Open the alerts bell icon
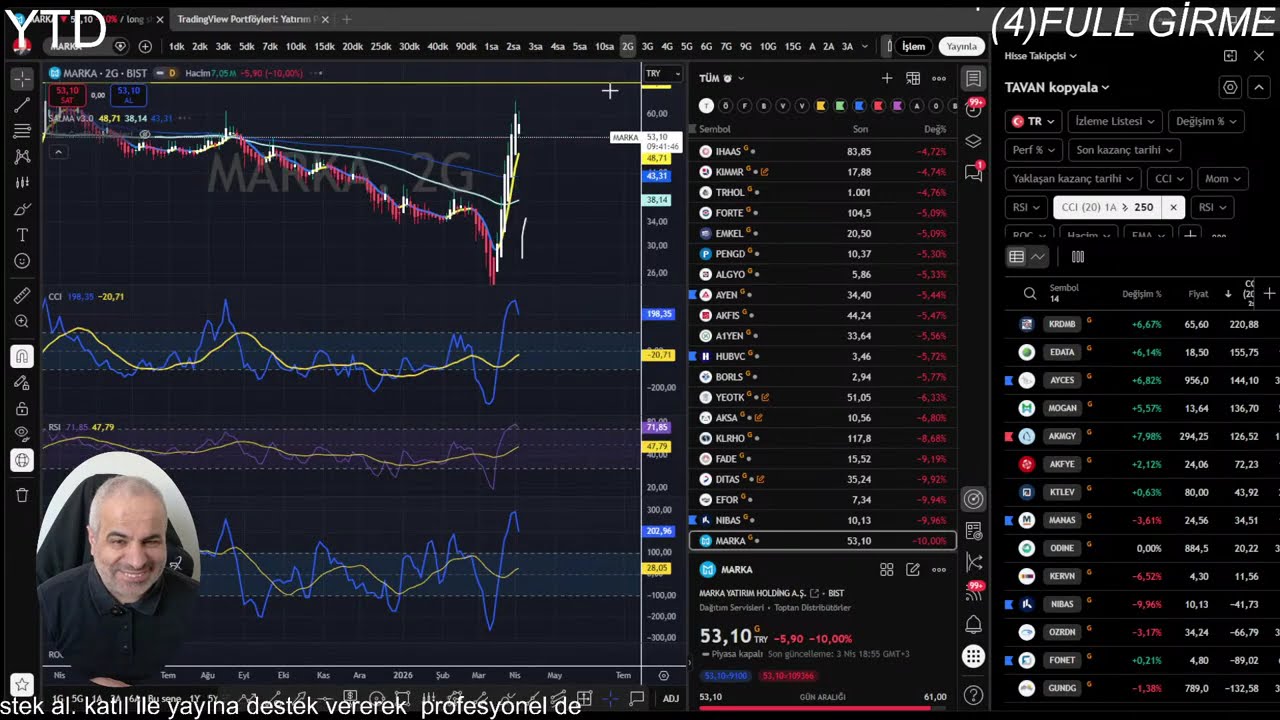This screenshot has width=1280, height=720. pos(973,625)
